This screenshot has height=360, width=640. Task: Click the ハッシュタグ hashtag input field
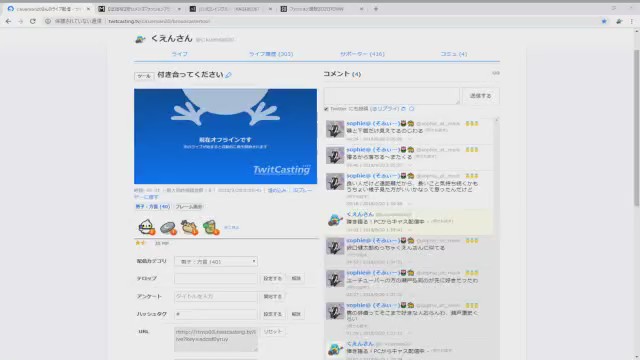216,314
